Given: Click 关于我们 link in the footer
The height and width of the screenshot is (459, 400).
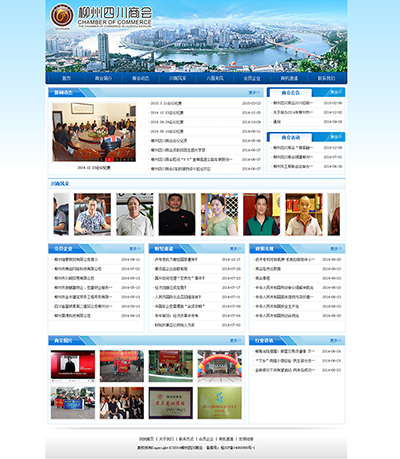Looking at the screenshot, I should [x=166, y=439].
